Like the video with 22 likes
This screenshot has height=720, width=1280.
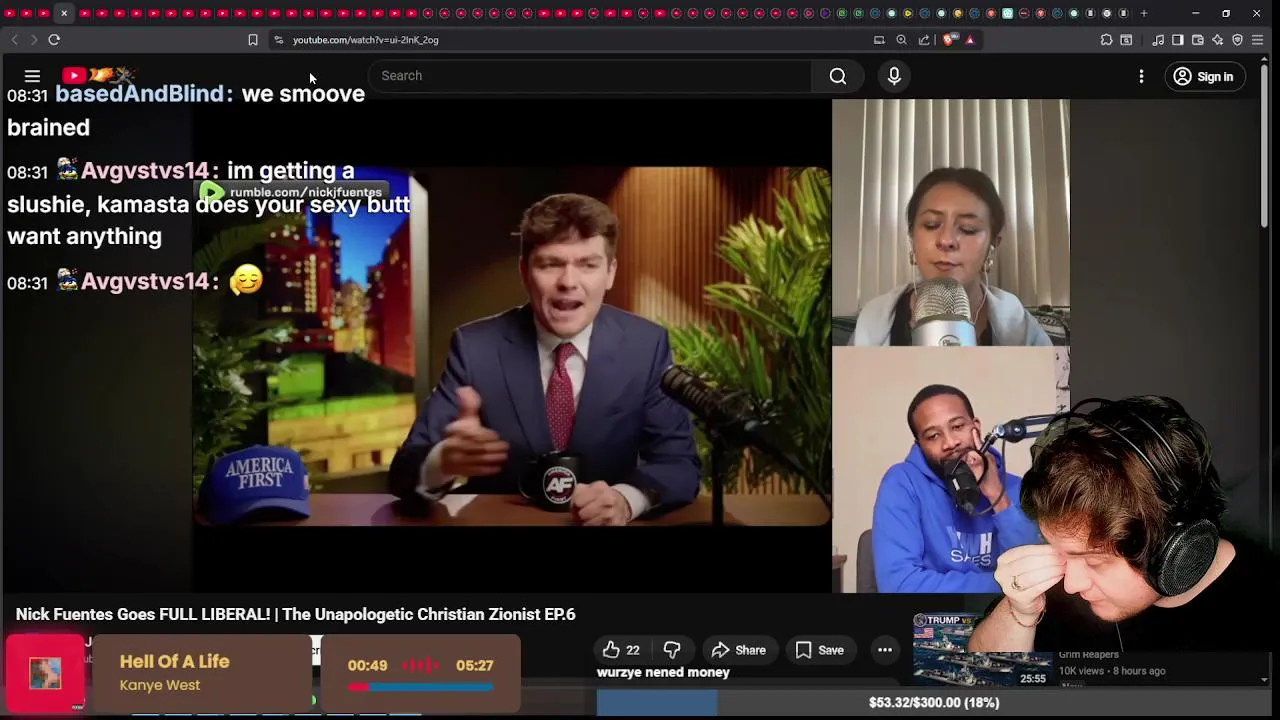pyautogui.click(x=621, y=650)
